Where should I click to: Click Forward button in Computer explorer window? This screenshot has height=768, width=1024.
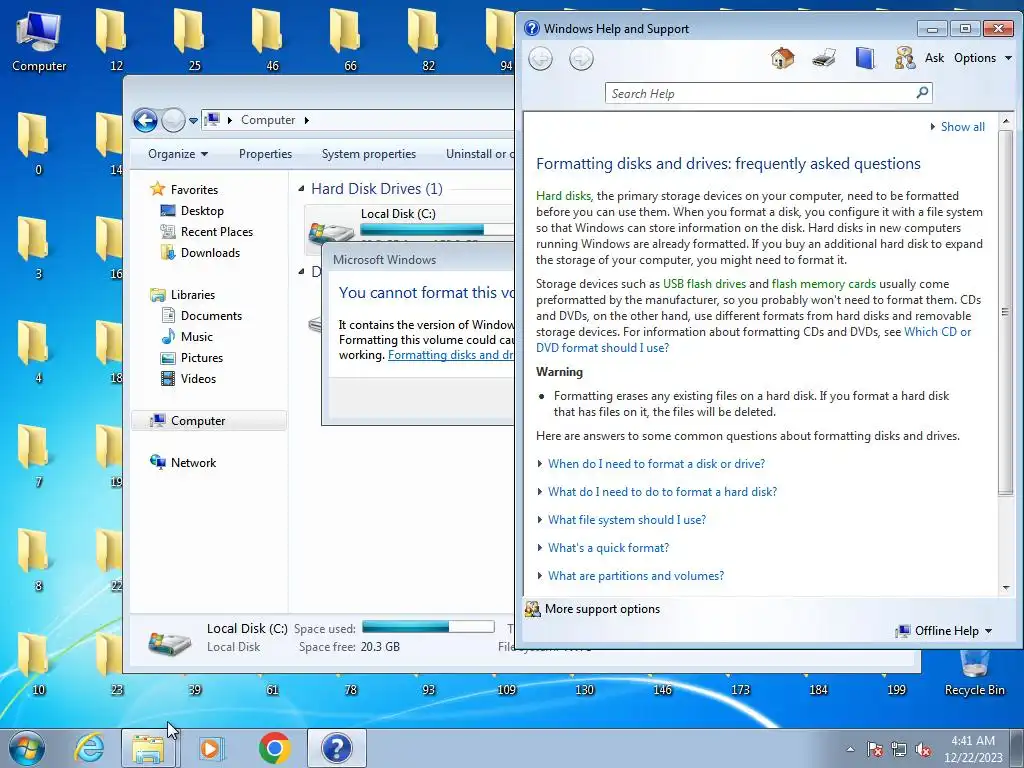click(173, 120)
